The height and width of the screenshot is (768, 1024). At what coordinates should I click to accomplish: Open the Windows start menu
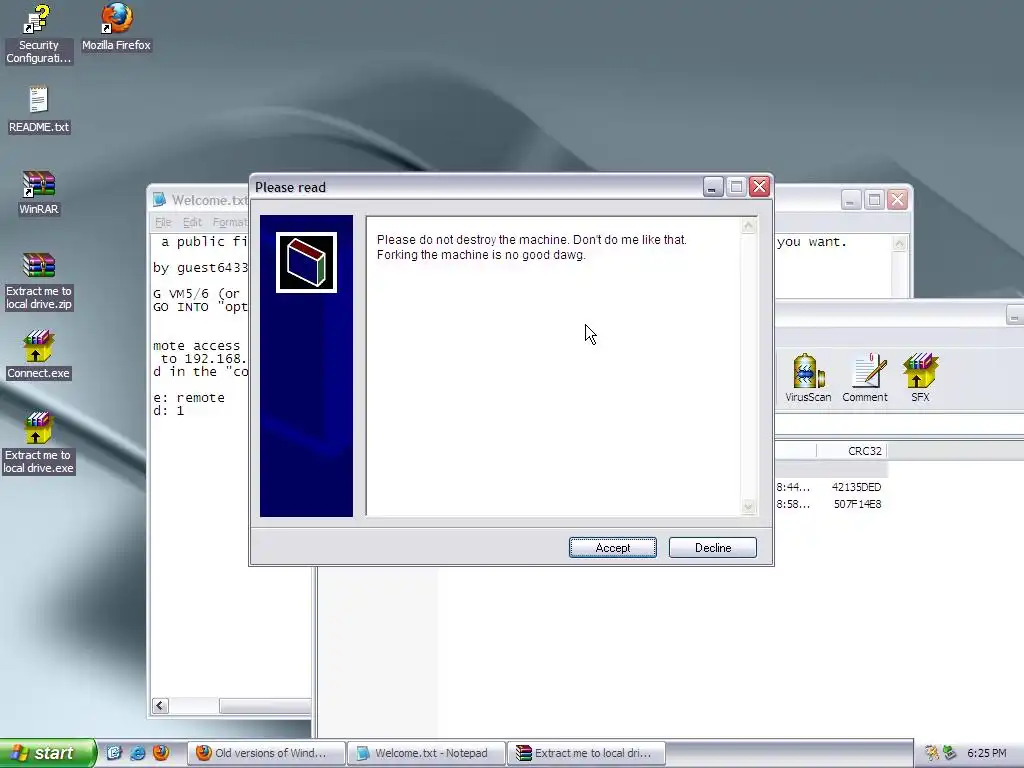pos(47,753)
